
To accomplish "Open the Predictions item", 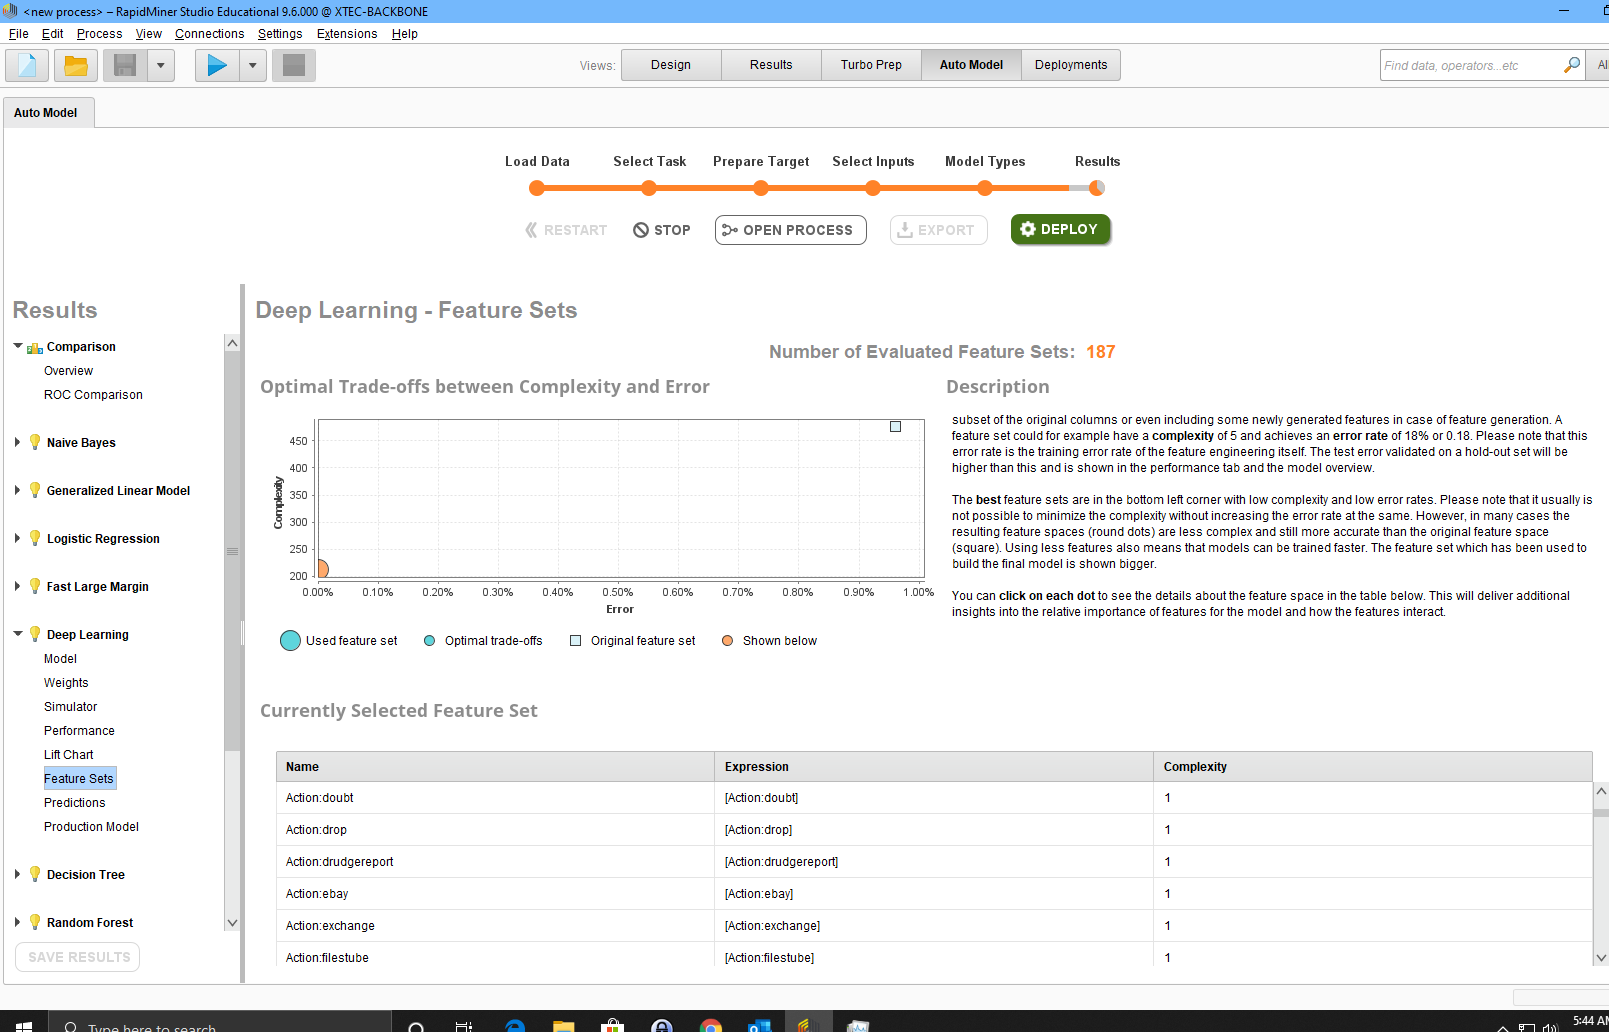I will (74, 803).
